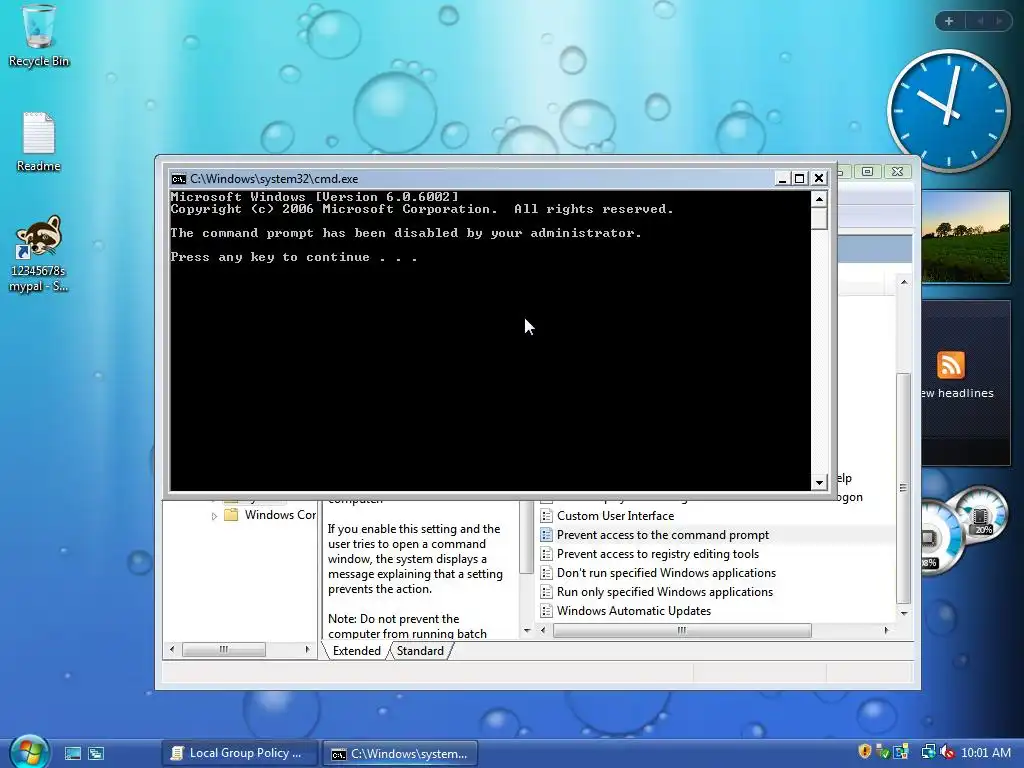Image resolution: width=1024 pixels, height=768 pixels.
Task: Click Windows Automatic Updates policy icon
Action: click(547, 611)
